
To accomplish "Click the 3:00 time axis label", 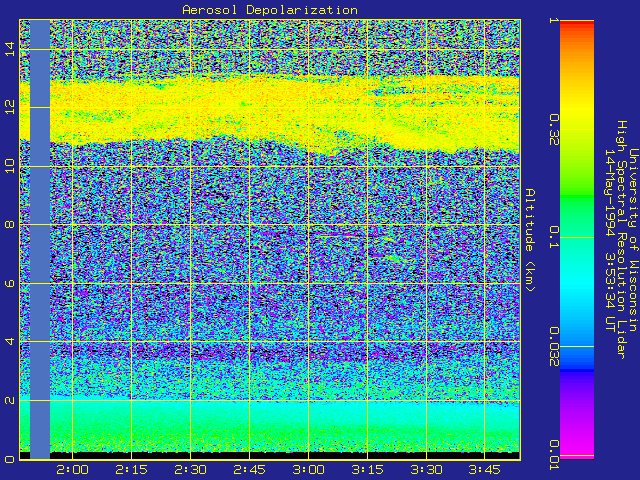I will [x=308, y=469].
